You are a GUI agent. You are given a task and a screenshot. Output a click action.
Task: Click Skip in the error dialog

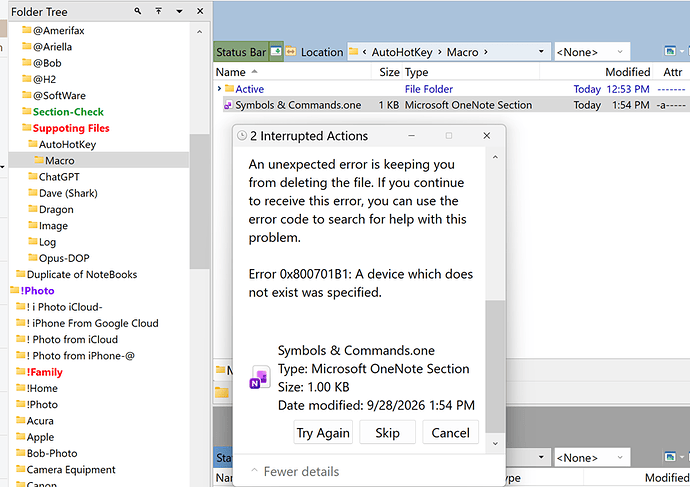pyautogui.click(x=387, y=432)
